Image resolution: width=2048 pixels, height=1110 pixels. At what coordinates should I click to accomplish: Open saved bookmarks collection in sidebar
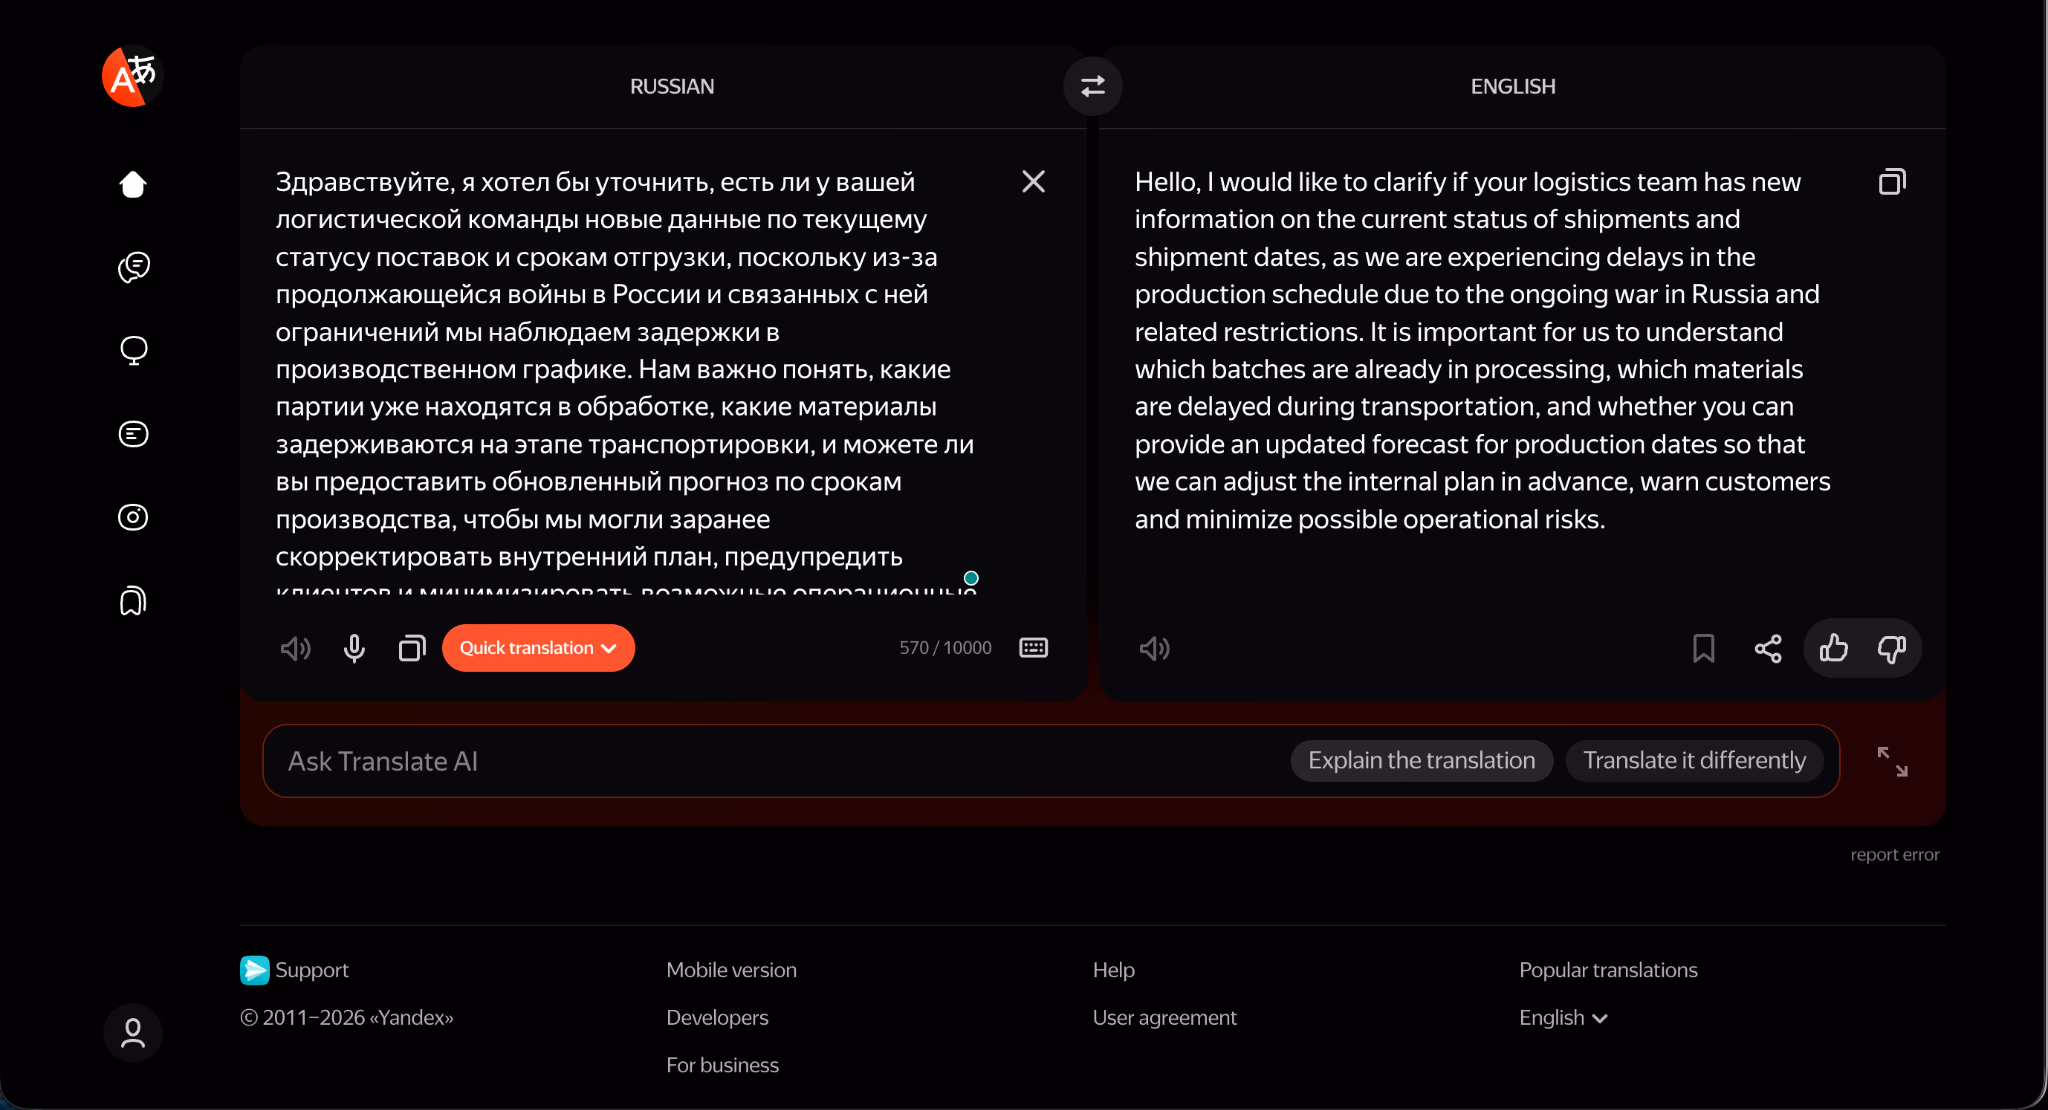[133, 600]
